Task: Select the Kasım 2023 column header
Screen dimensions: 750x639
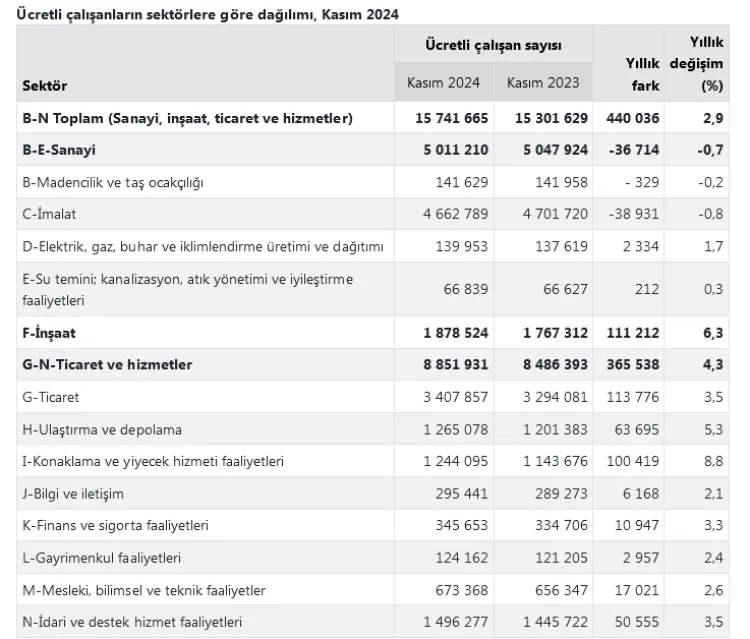Action: (x=543, y=83)
